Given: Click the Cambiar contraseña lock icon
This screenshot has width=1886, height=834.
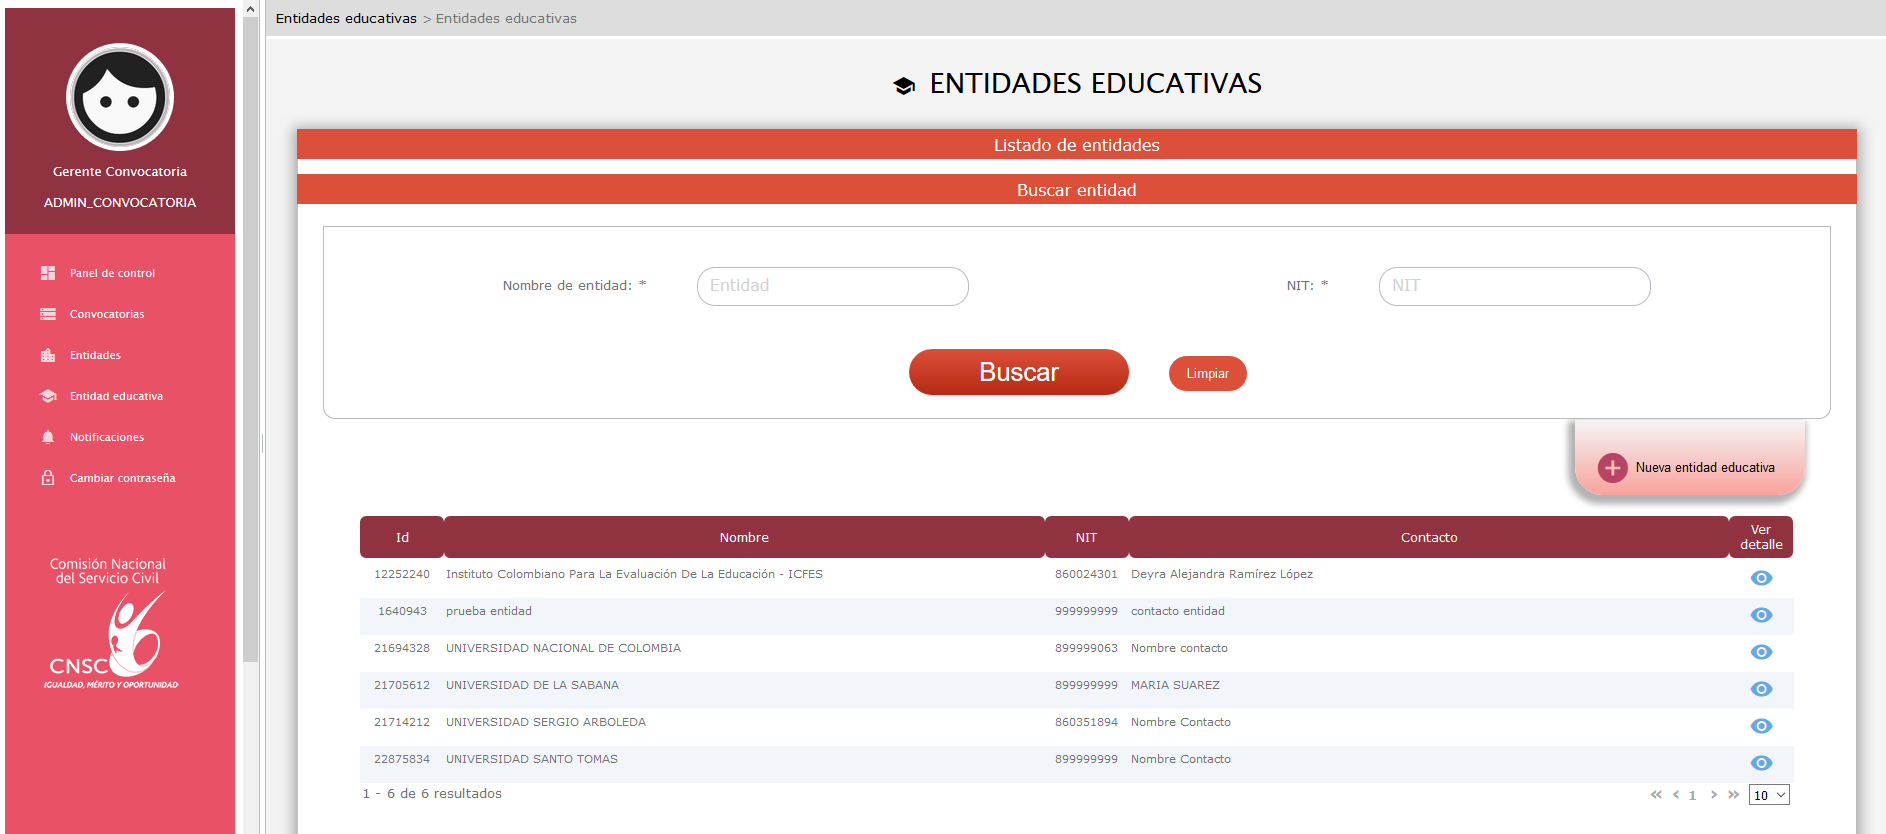Looking at the screenshot, I should [x=48, y=478].
